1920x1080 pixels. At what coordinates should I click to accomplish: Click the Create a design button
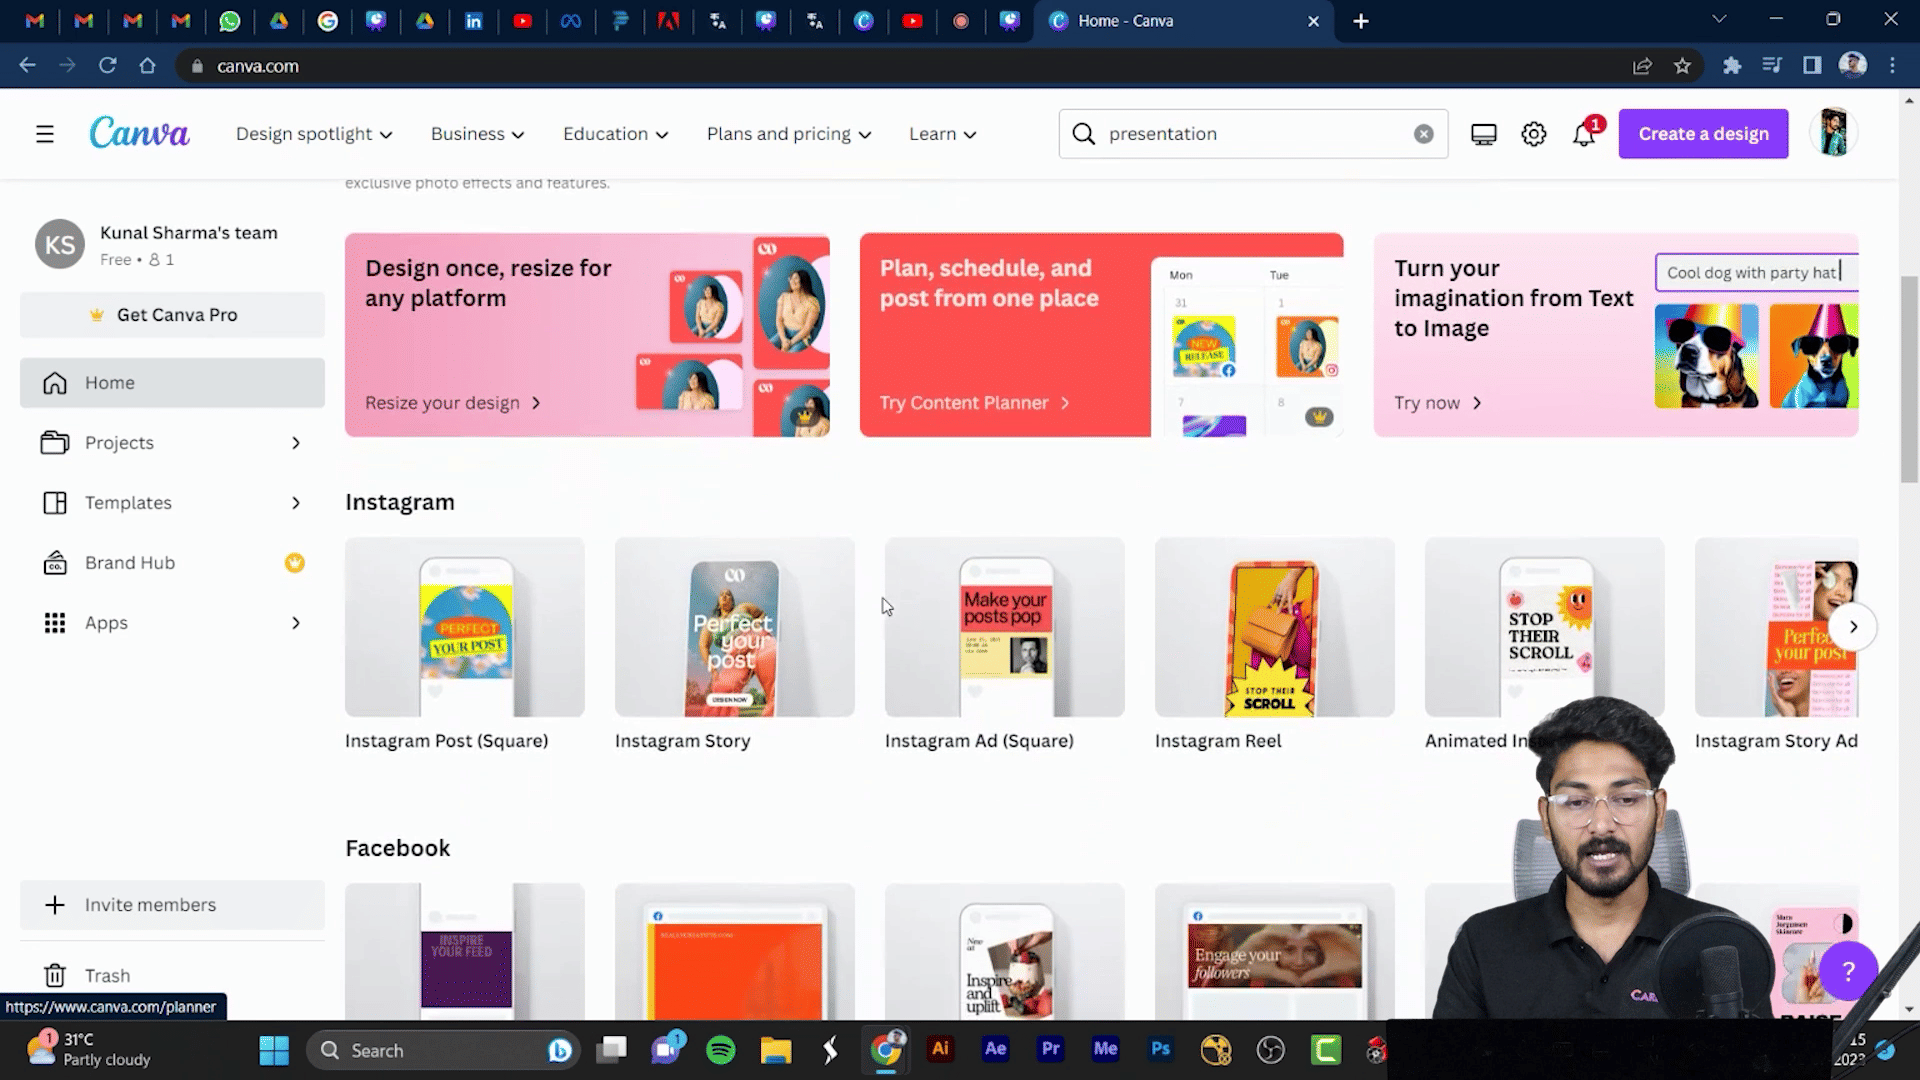1703,134
